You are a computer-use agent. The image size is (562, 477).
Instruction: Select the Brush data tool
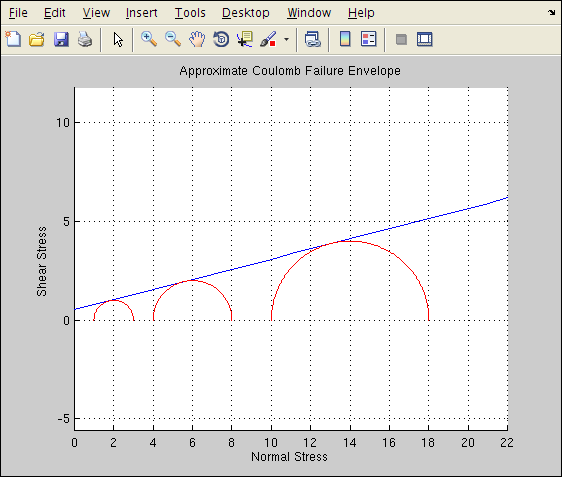tap(268, 39)
